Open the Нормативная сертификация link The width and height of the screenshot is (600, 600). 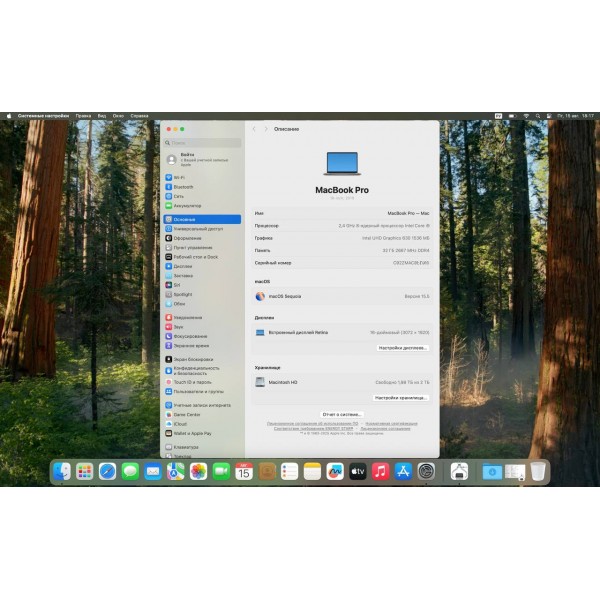tap(391, 424)
